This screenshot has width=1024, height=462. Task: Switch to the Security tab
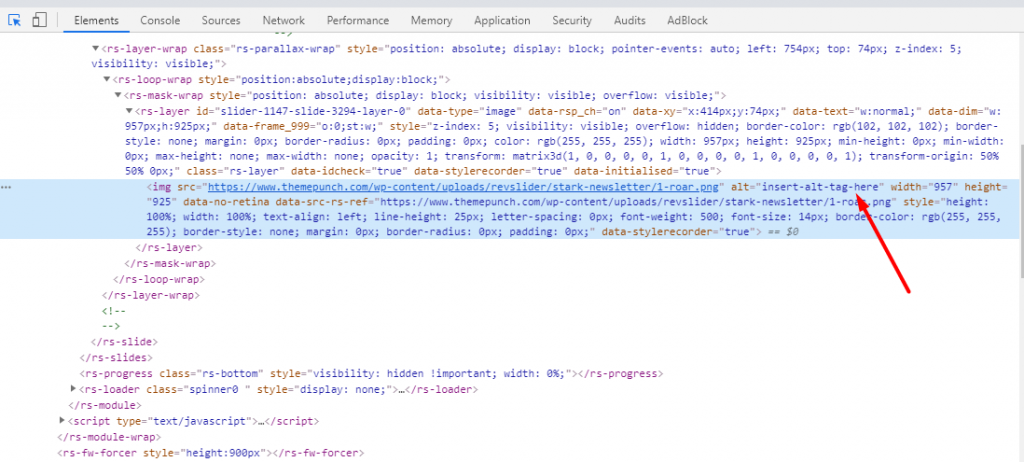[x=571, y=20]
